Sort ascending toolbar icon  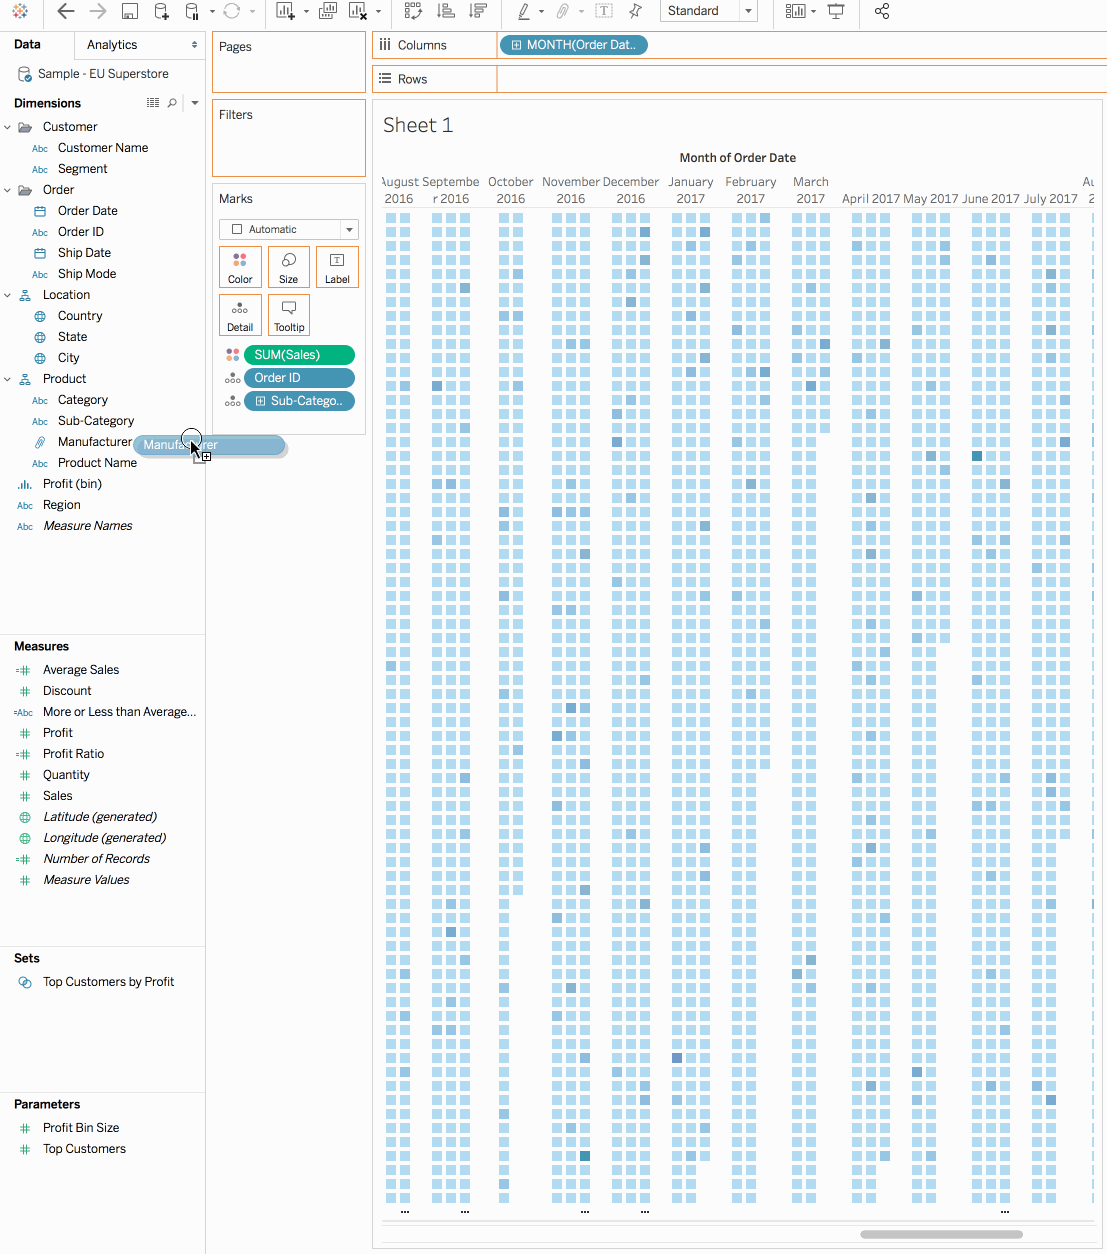(447, 11)
